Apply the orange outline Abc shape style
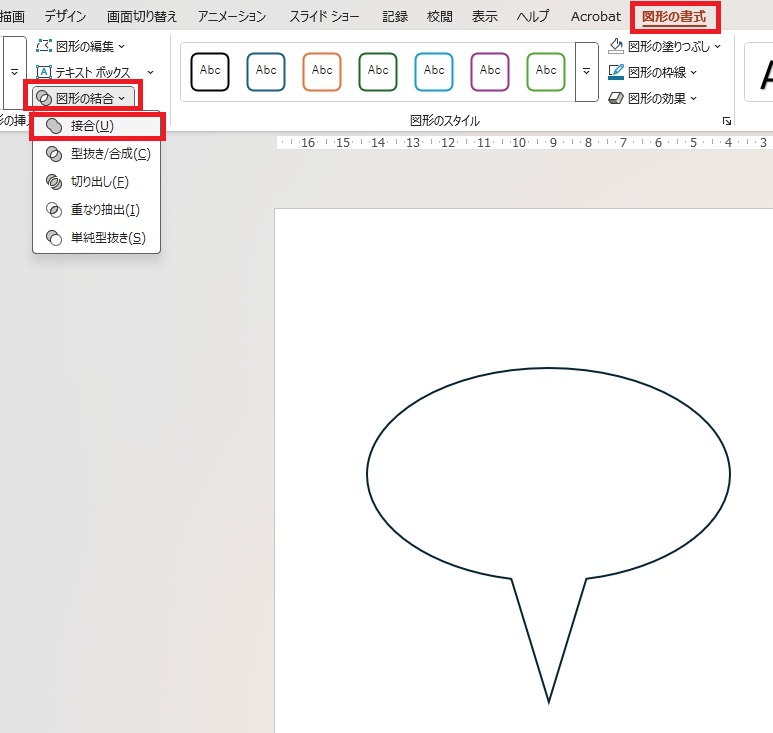This screenshot has width=773, height=733. (322, 72)
